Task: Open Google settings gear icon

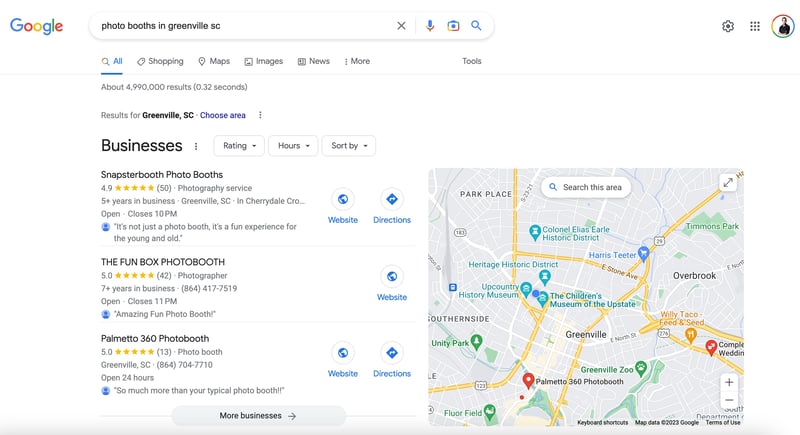Action: coord(728,26)
